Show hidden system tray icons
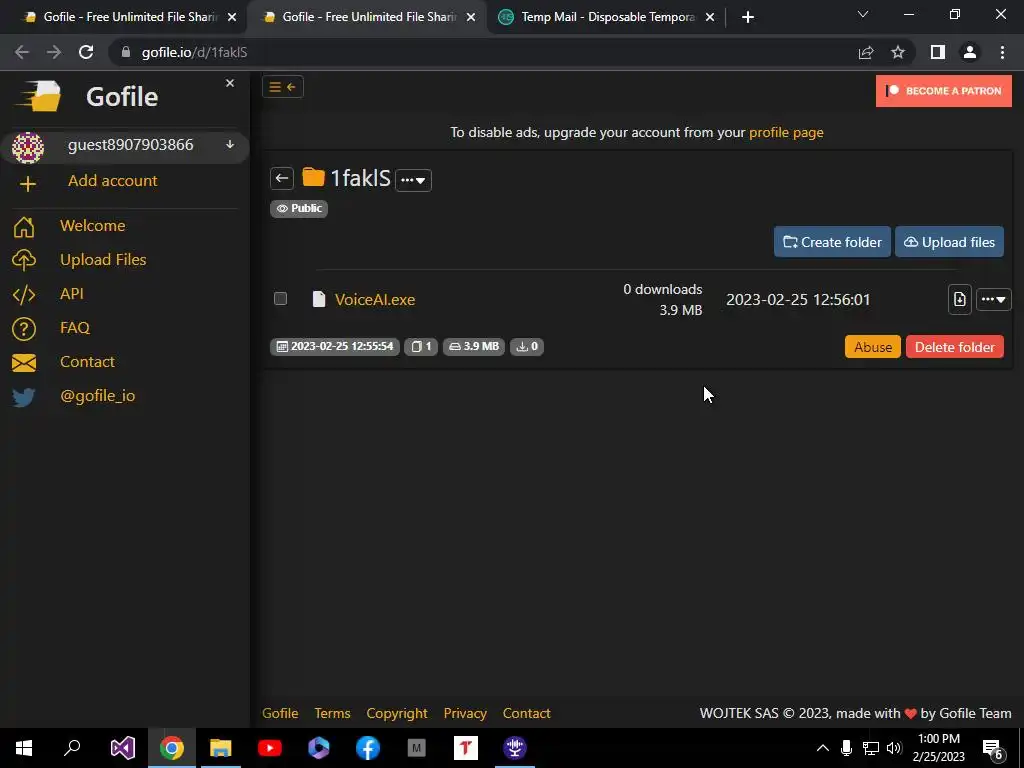The height and width of the screenshot is (768, 1024). 823,748
